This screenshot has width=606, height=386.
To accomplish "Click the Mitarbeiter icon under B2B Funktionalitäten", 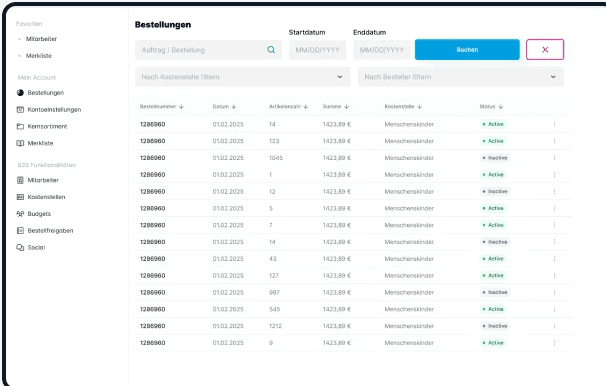I will click(20, 180).
